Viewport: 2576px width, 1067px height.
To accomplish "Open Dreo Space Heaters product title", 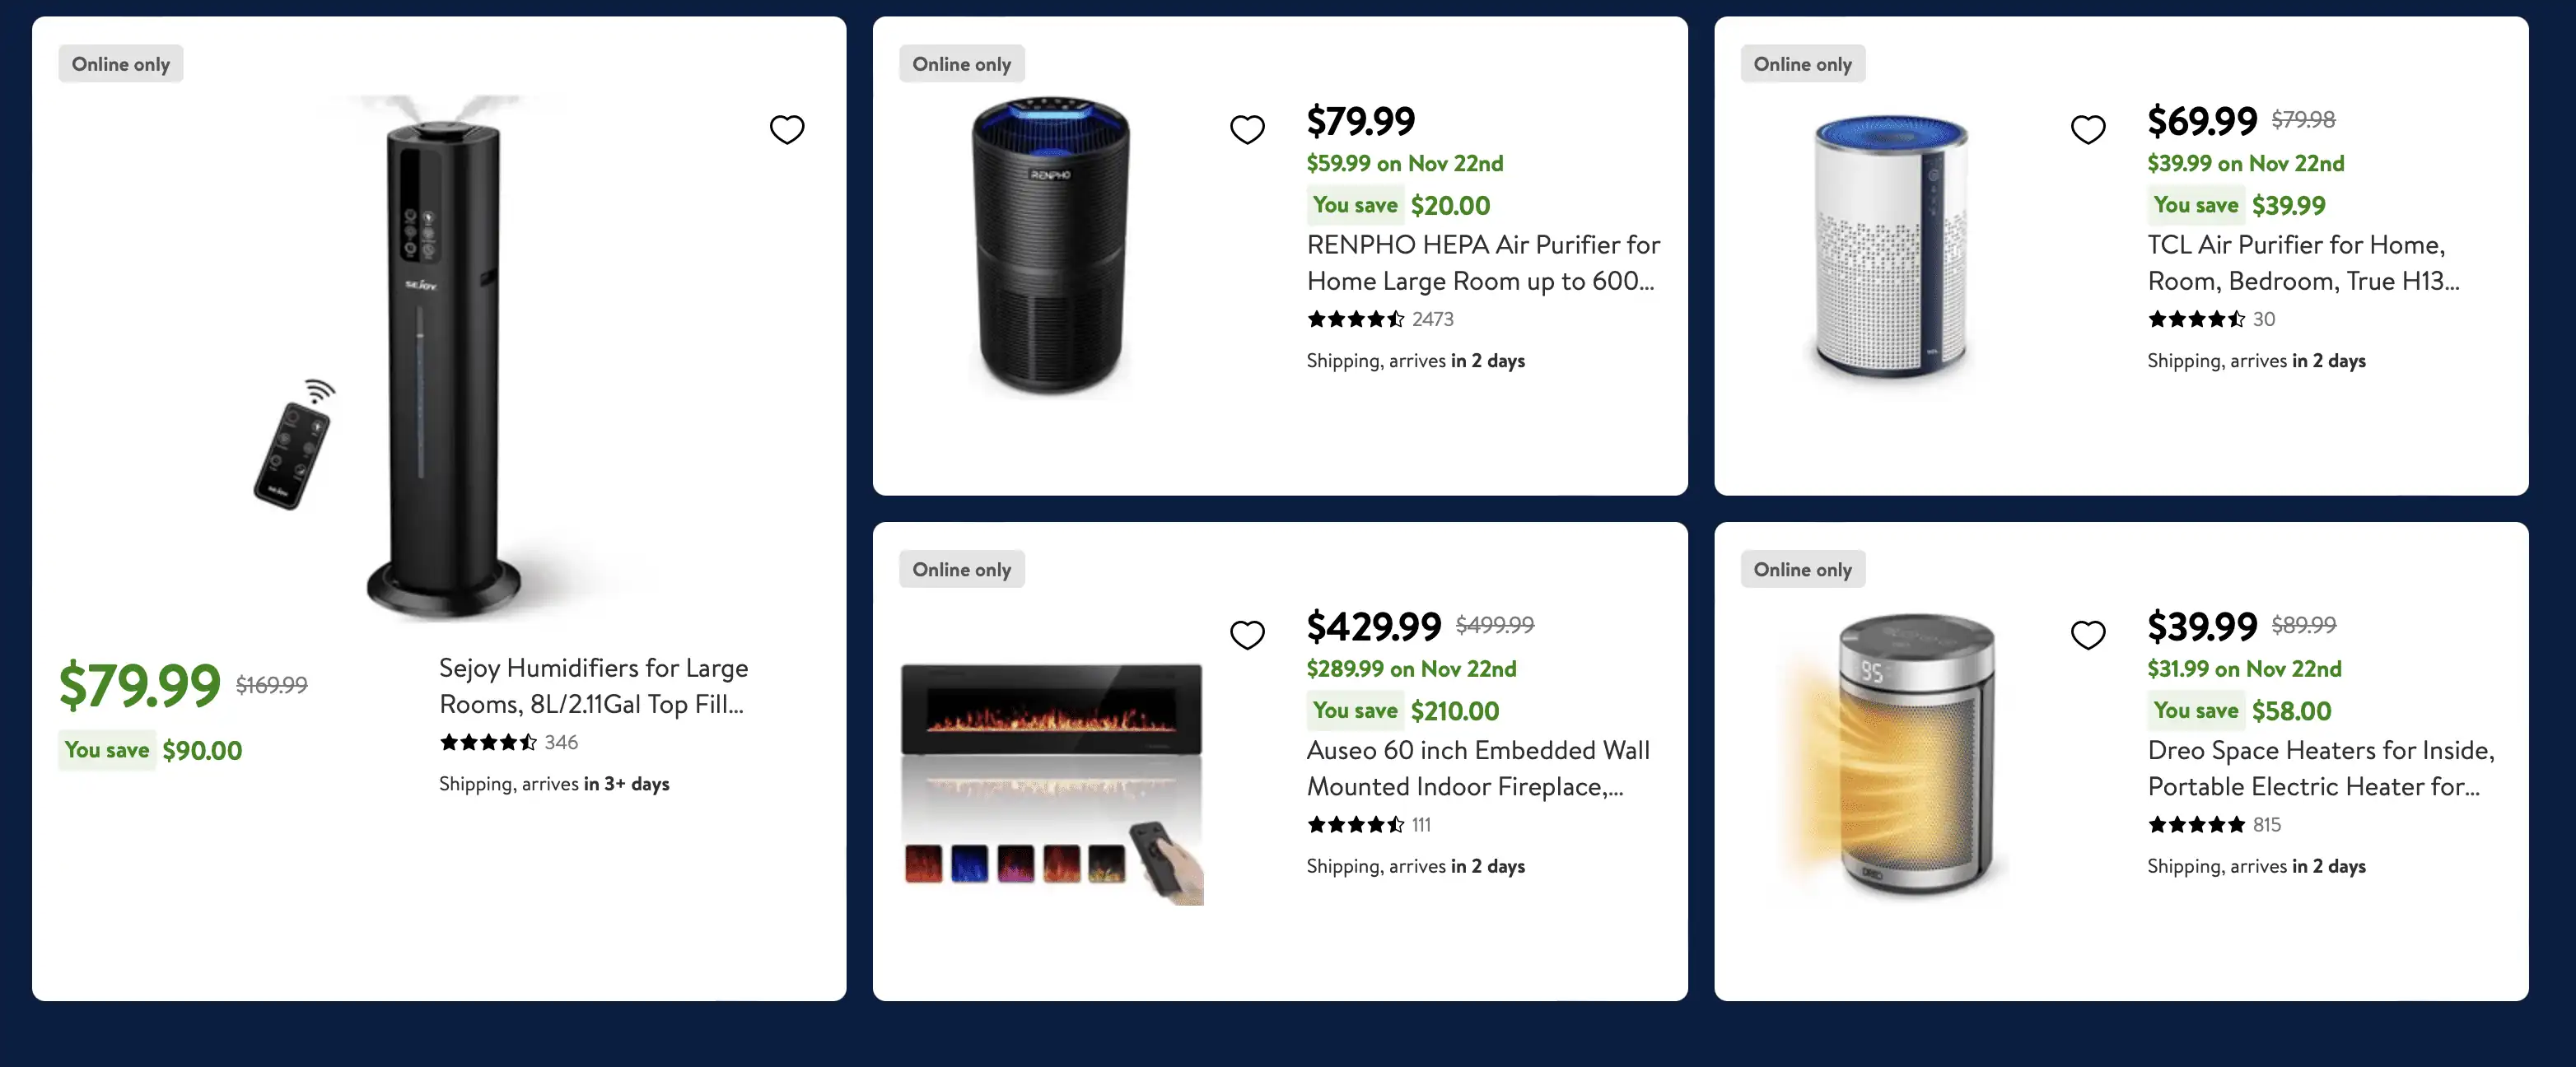I will click(2320, 768).
